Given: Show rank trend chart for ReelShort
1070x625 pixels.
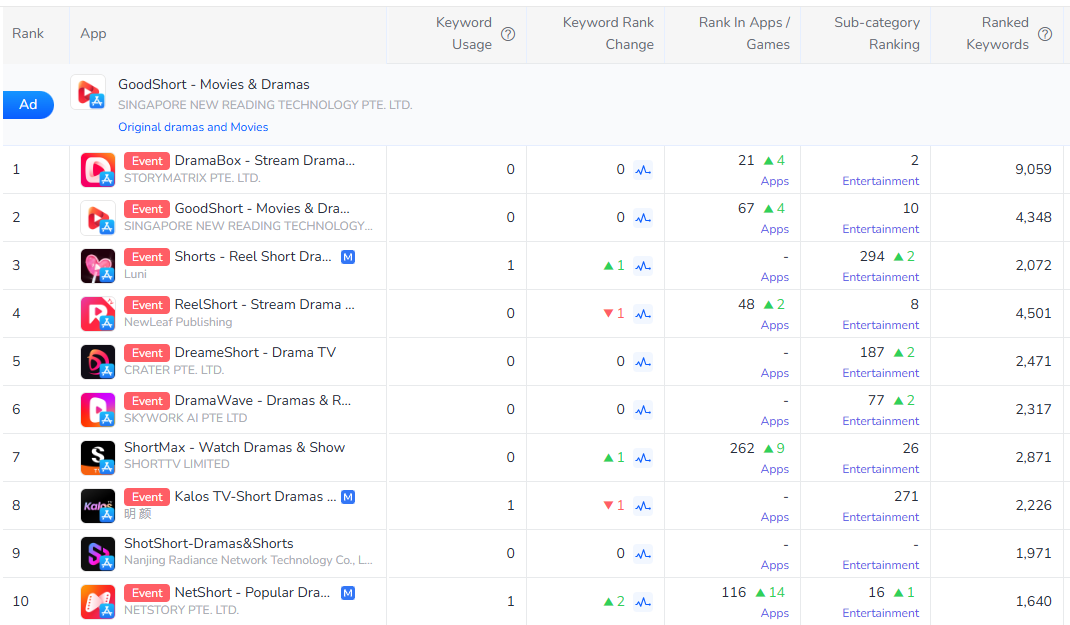Looking at the screenshot, I should point(643,314).
